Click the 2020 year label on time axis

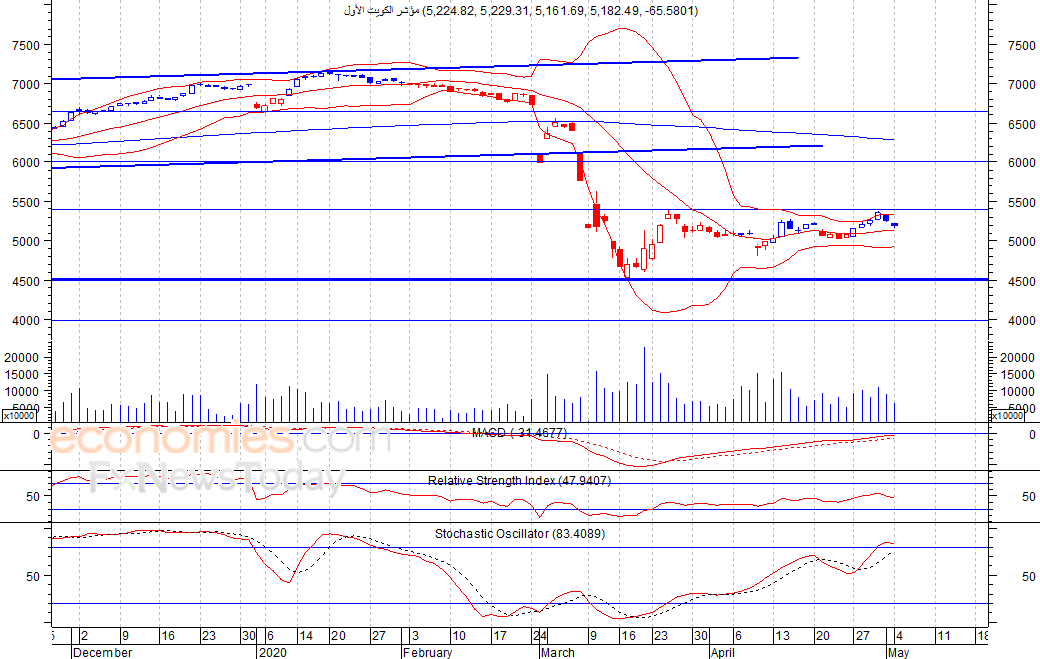click(x=273, y=652)
